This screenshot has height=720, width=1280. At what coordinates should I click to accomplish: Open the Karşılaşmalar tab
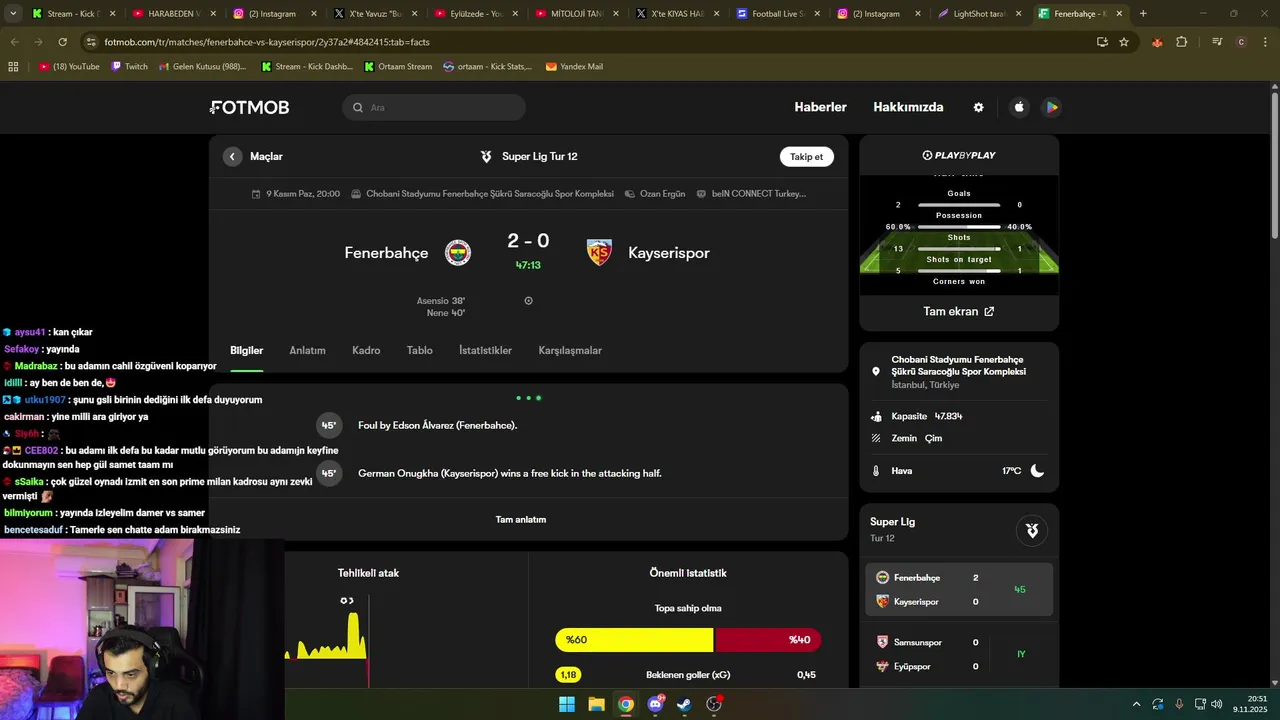click(570, 351)
